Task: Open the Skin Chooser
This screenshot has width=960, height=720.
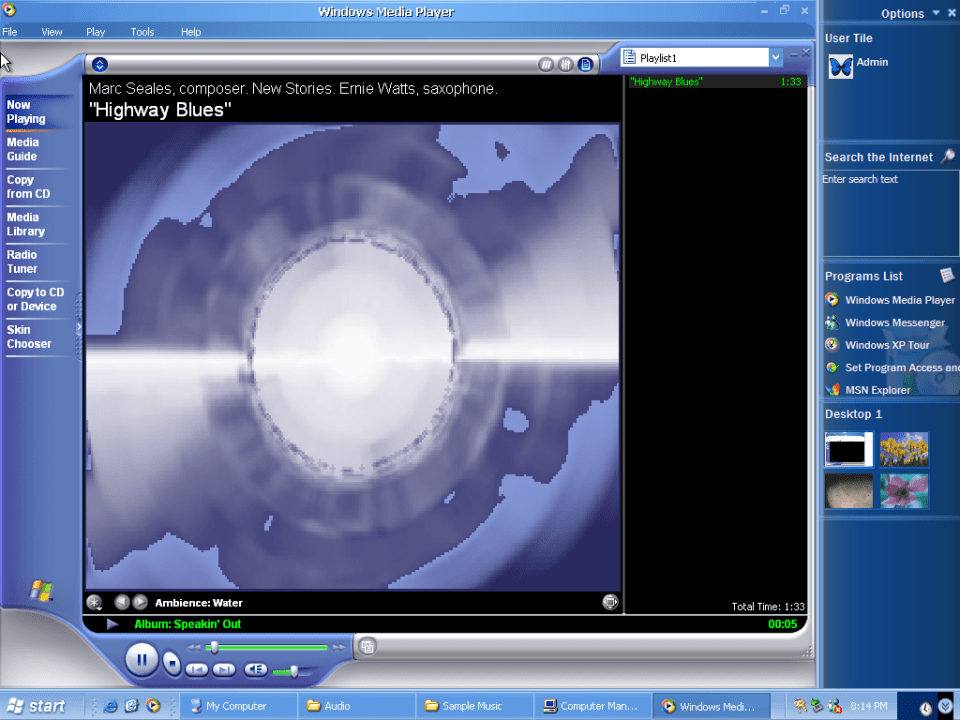Action: coord(29,336)
